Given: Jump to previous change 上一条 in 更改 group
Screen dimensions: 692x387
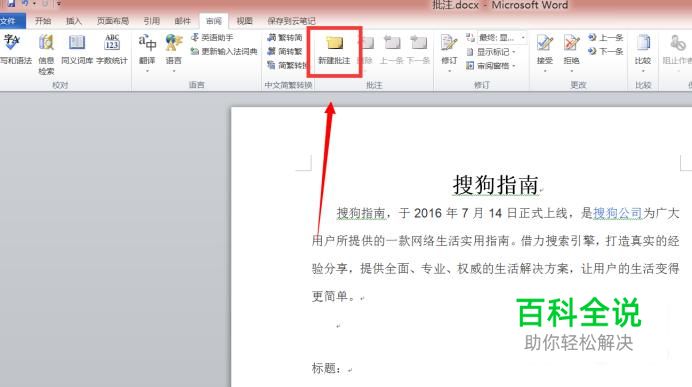Looking at the screenshot, I should pos(606,38).
